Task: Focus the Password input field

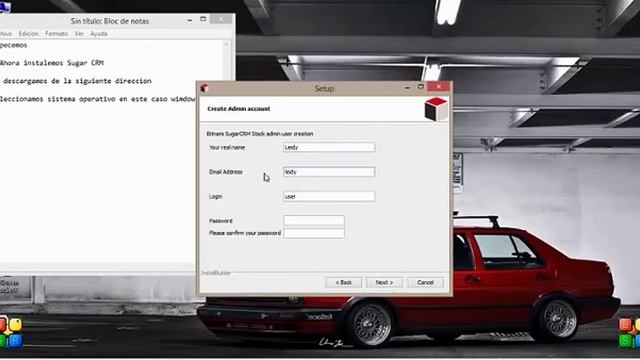Action: [314, 220]
